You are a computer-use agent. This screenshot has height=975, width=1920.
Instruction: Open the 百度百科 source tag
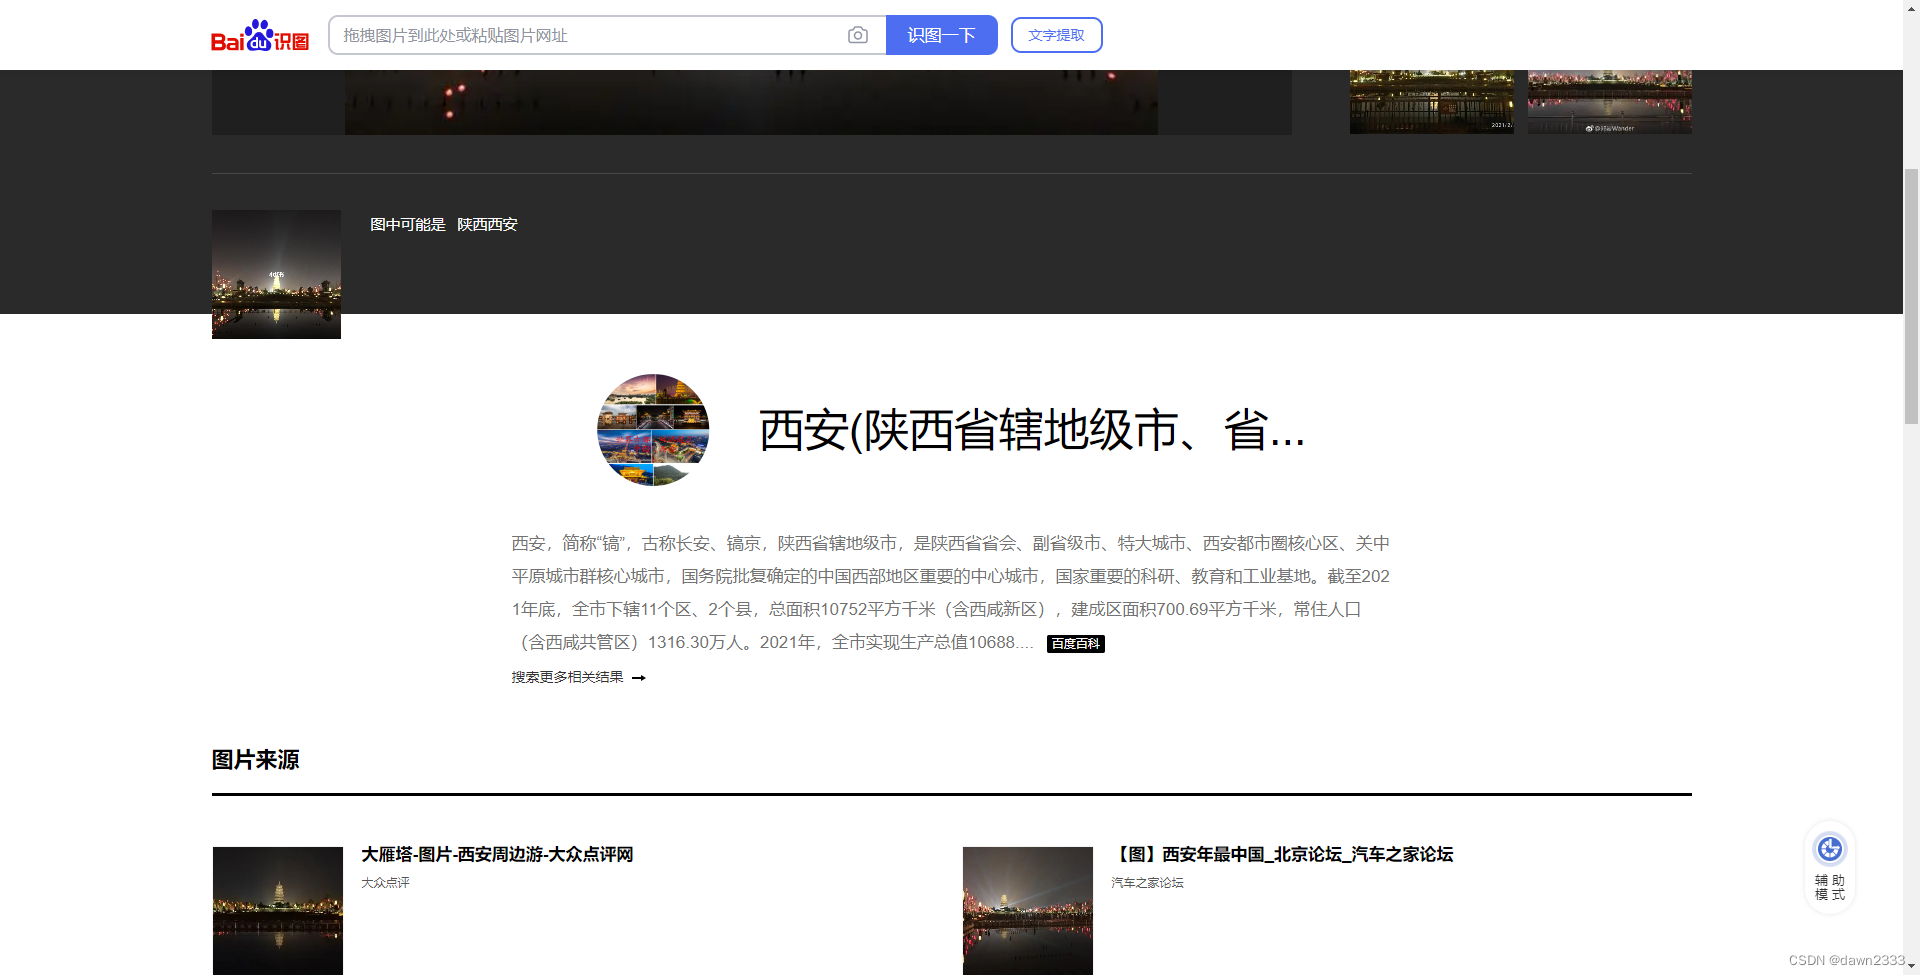(1075, 644)
